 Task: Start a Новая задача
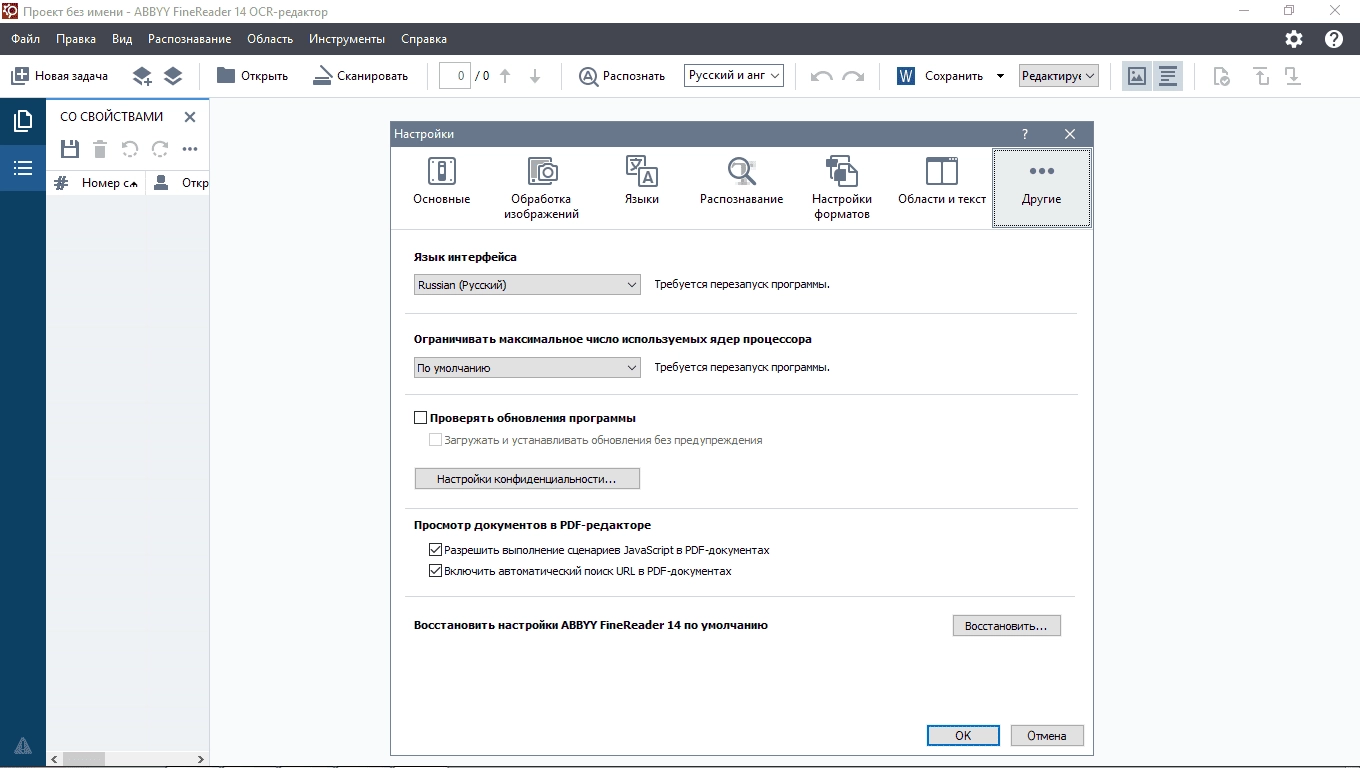click(60, 76)
